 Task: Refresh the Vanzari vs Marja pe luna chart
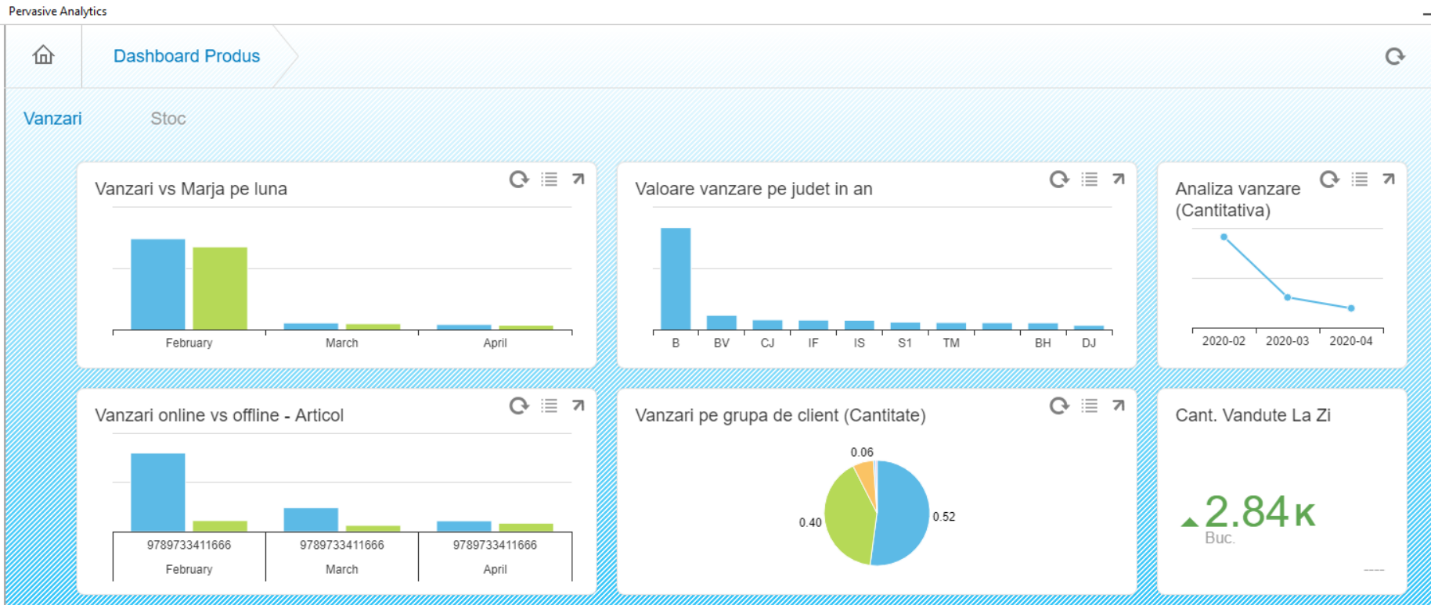pos(518,179)
